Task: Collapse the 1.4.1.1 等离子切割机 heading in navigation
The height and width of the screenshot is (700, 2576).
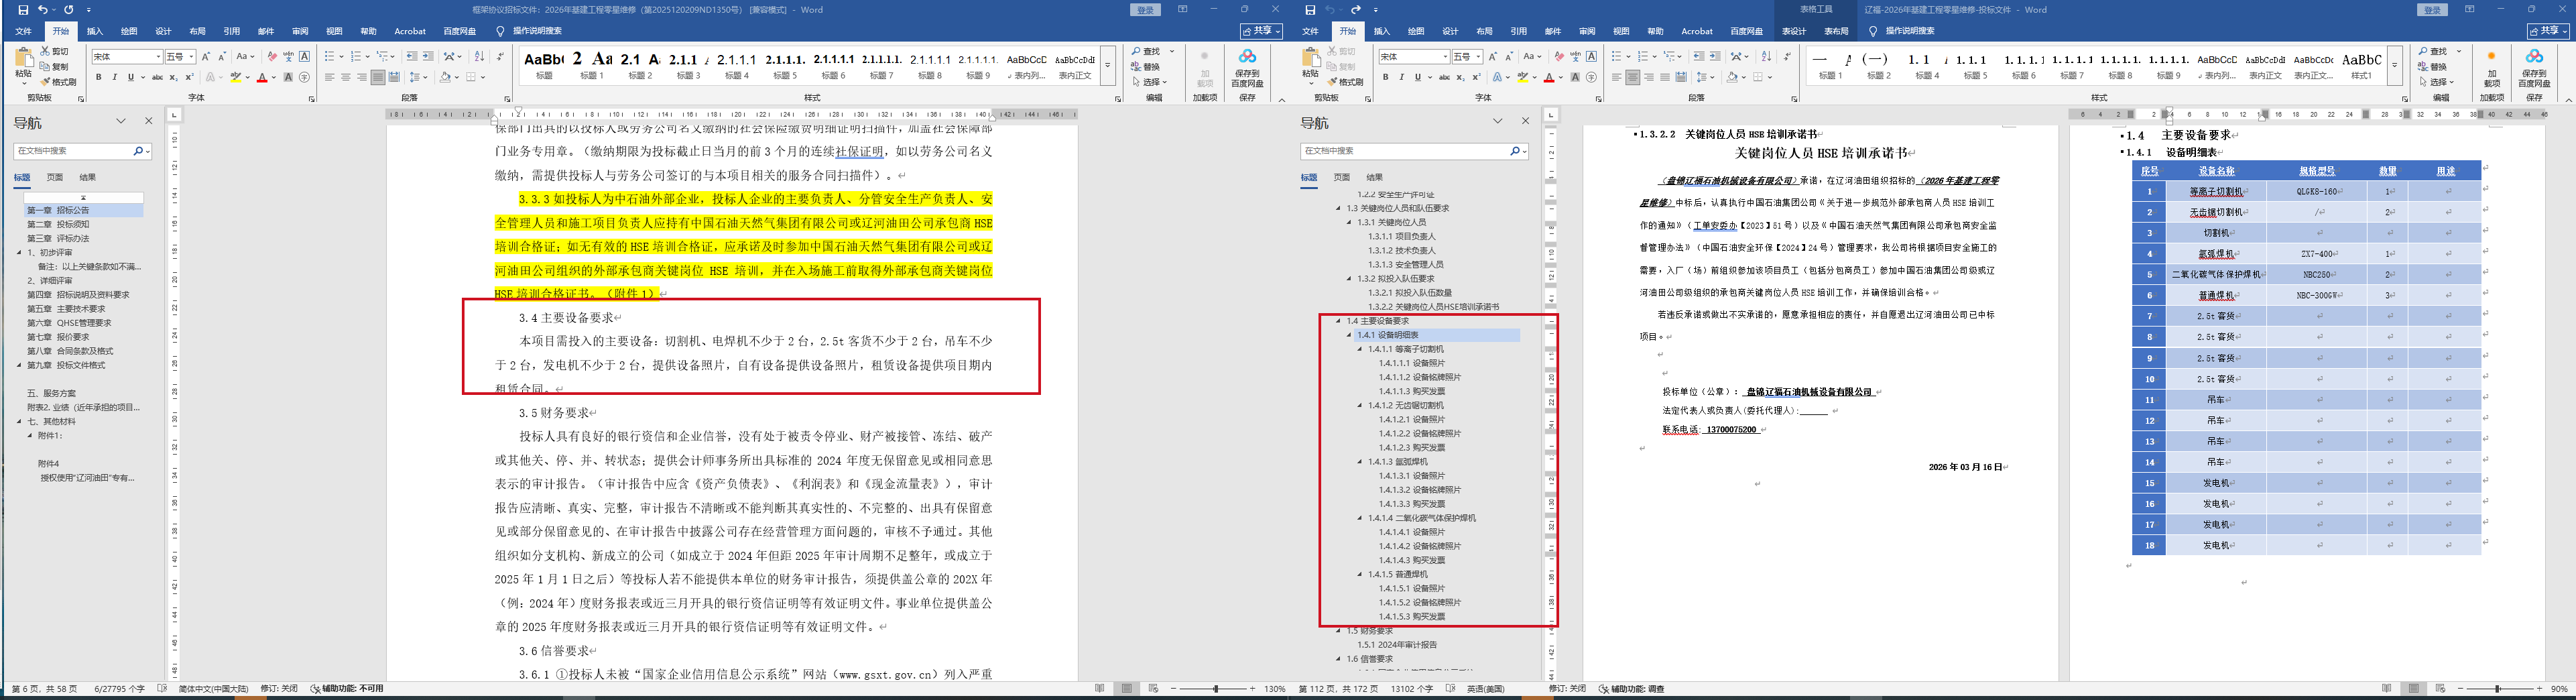Action: pyautogui.click(x=1360, y=349)
